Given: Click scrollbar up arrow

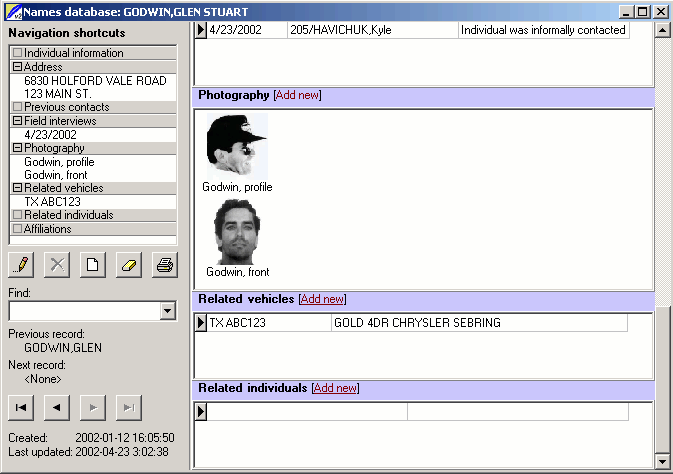Looking at the screenshot, I should [663, 30].
